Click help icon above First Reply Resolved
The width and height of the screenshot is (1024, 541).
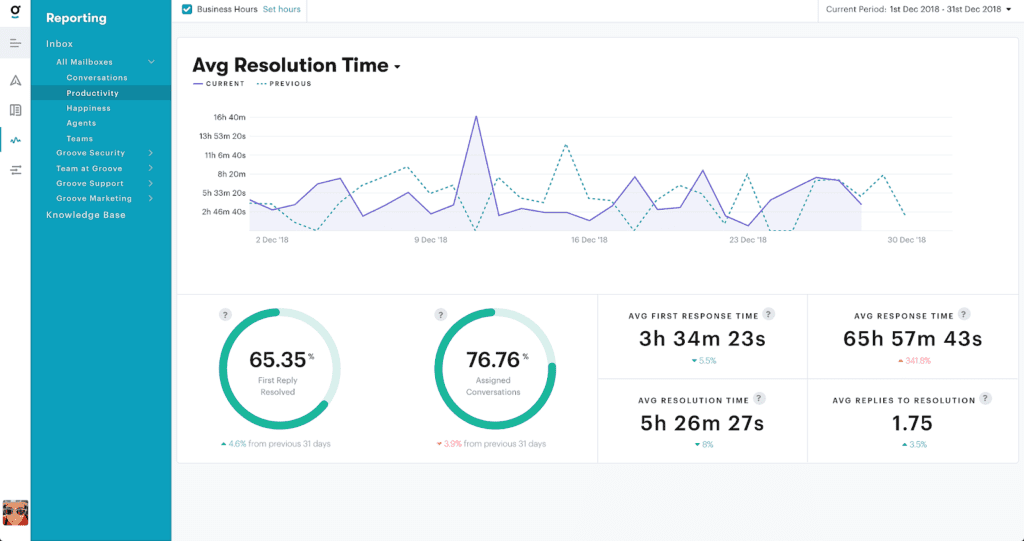point(224,315)
